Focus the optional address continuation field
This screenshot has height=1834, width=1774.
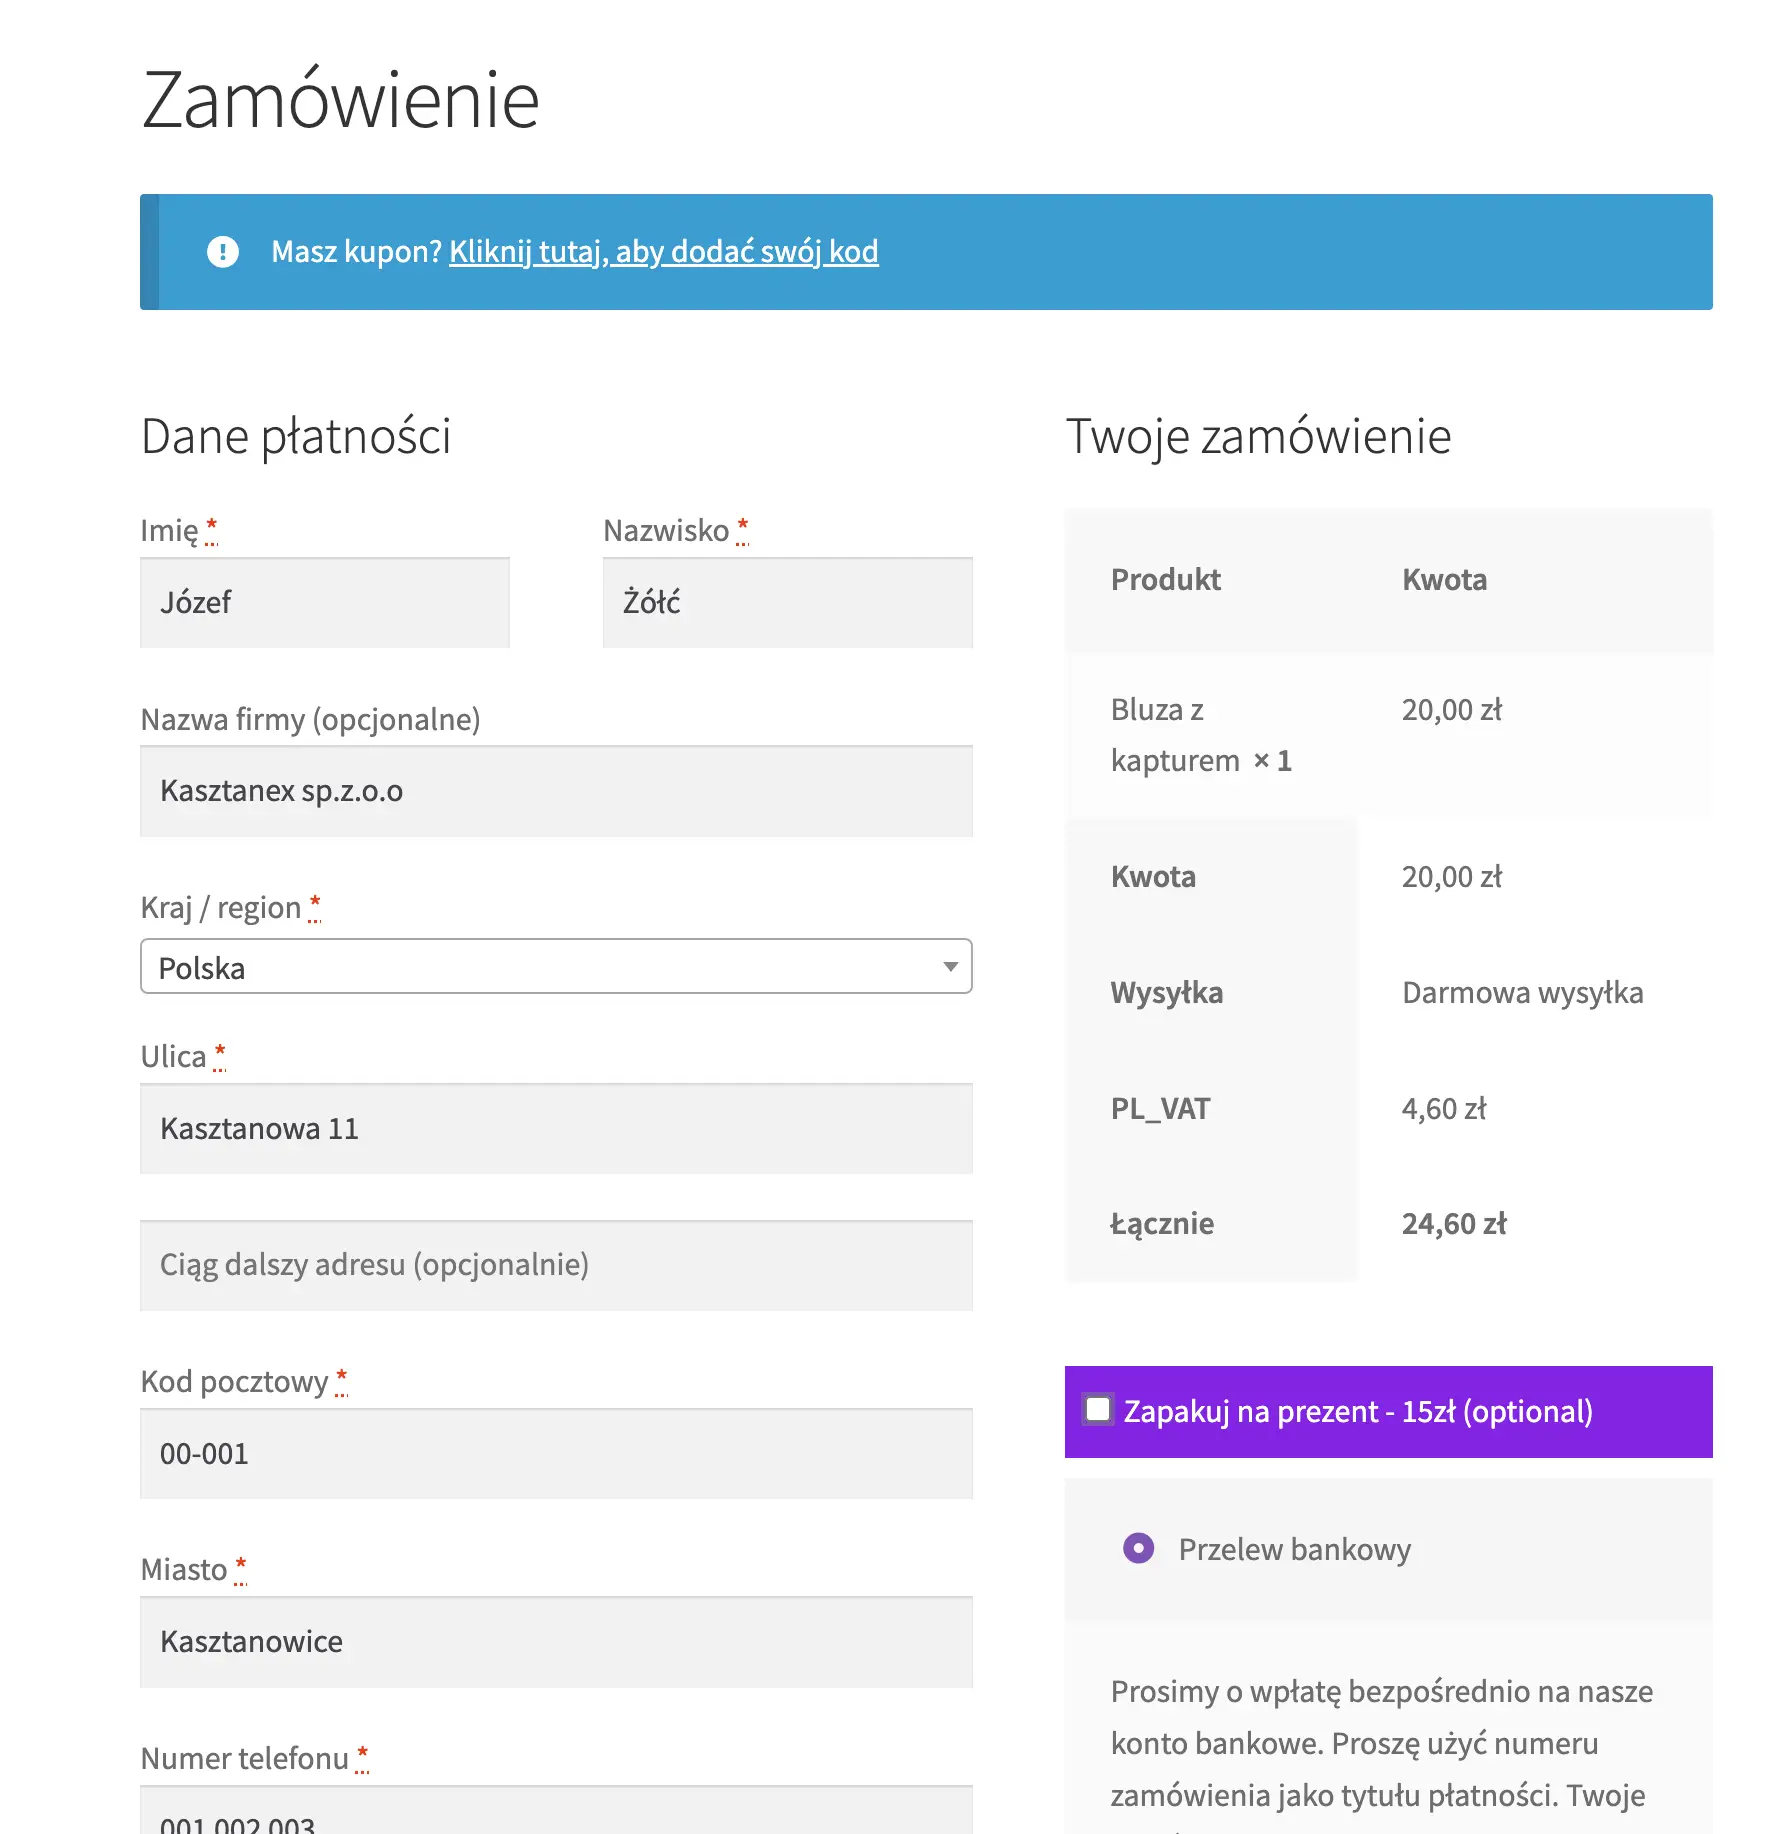[x=556, y=1265]
